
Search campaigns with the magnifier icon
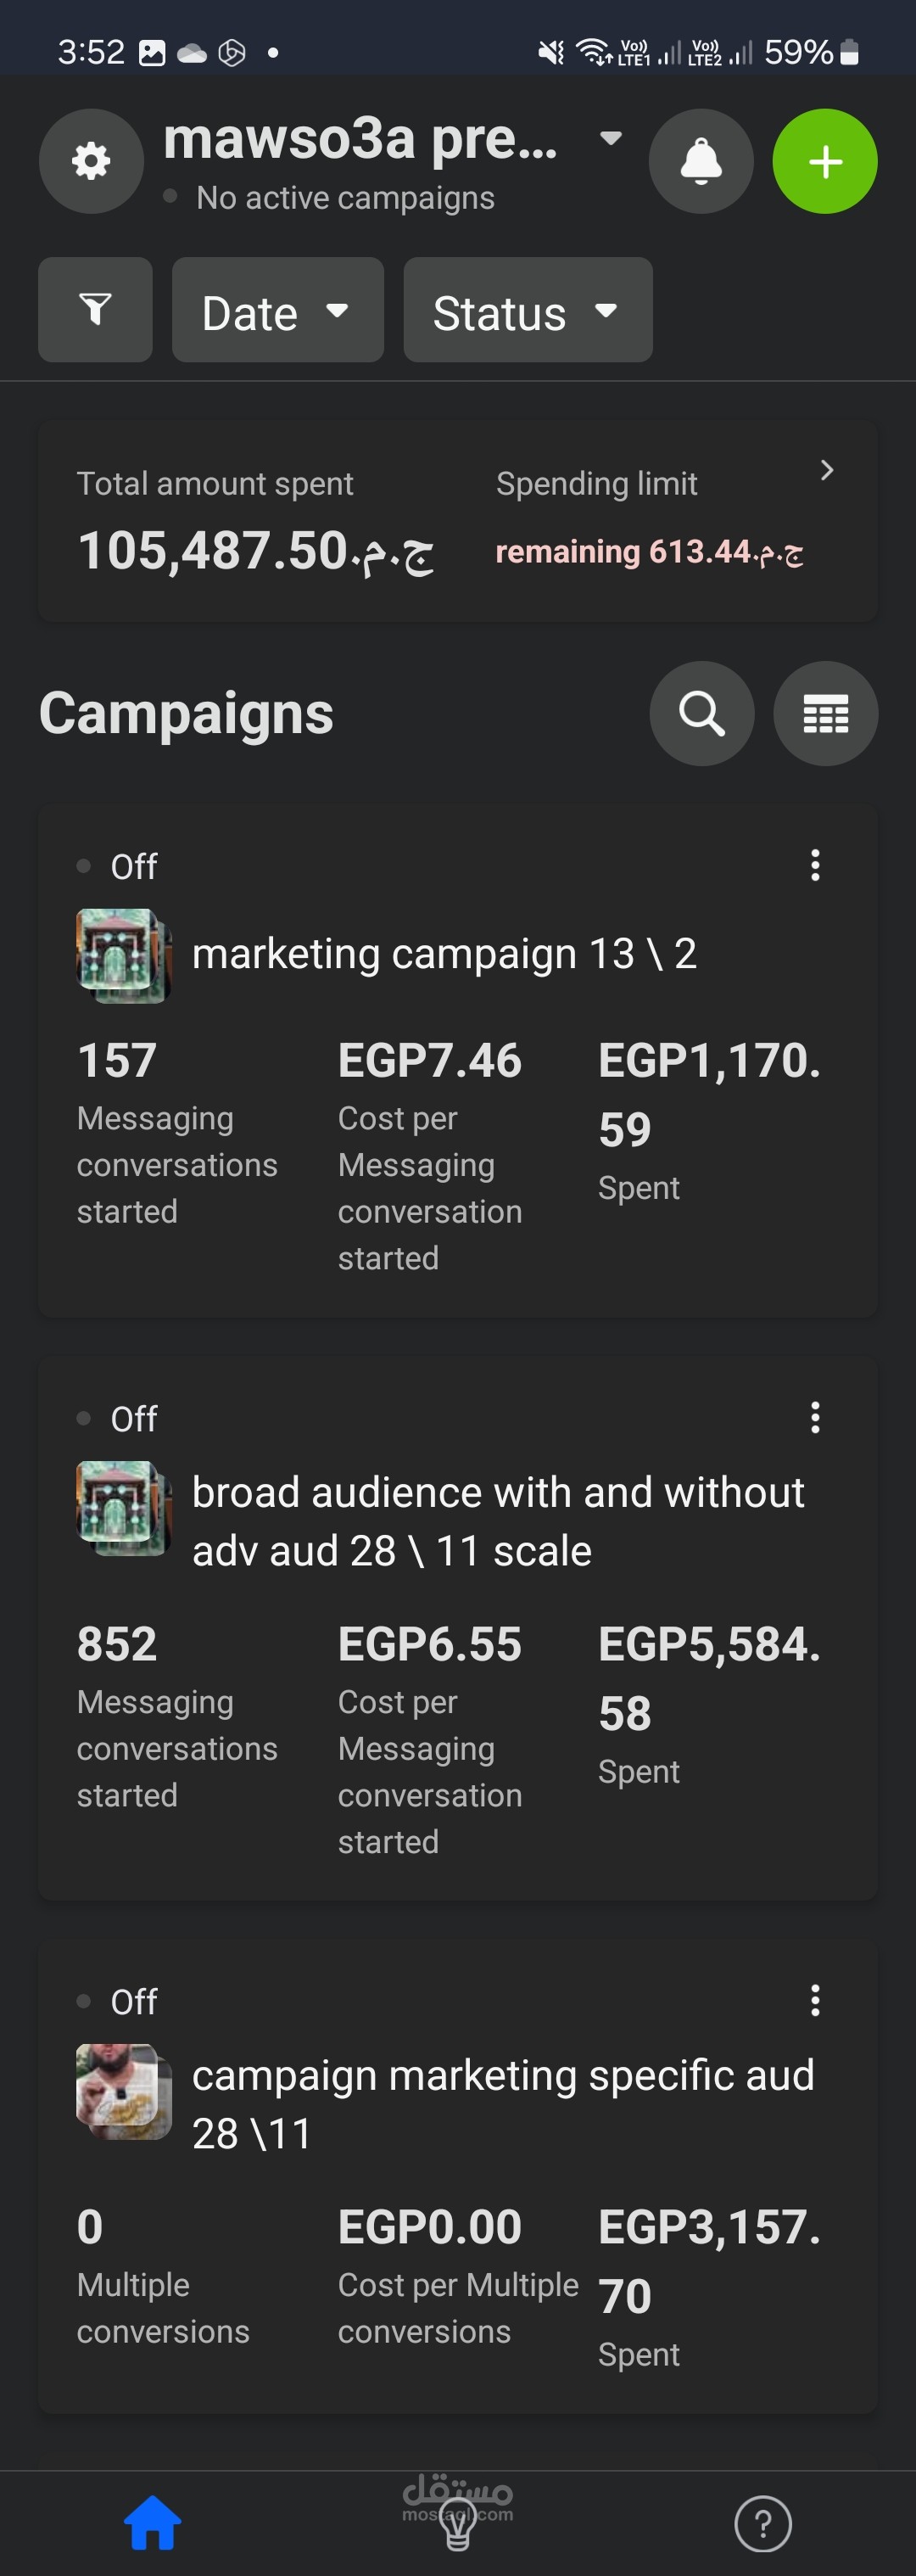pos(701,714)
